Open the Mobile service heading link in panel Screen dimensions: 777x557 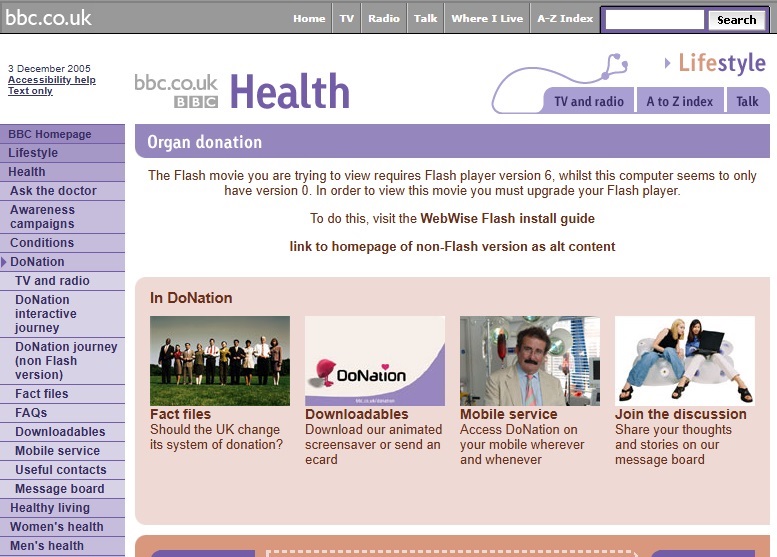(508, 414)
